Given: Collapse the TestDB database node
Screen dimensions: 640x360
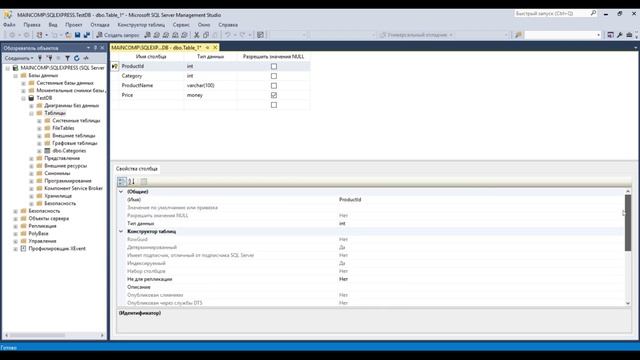Looking at the screenshot, I should 24,98.
